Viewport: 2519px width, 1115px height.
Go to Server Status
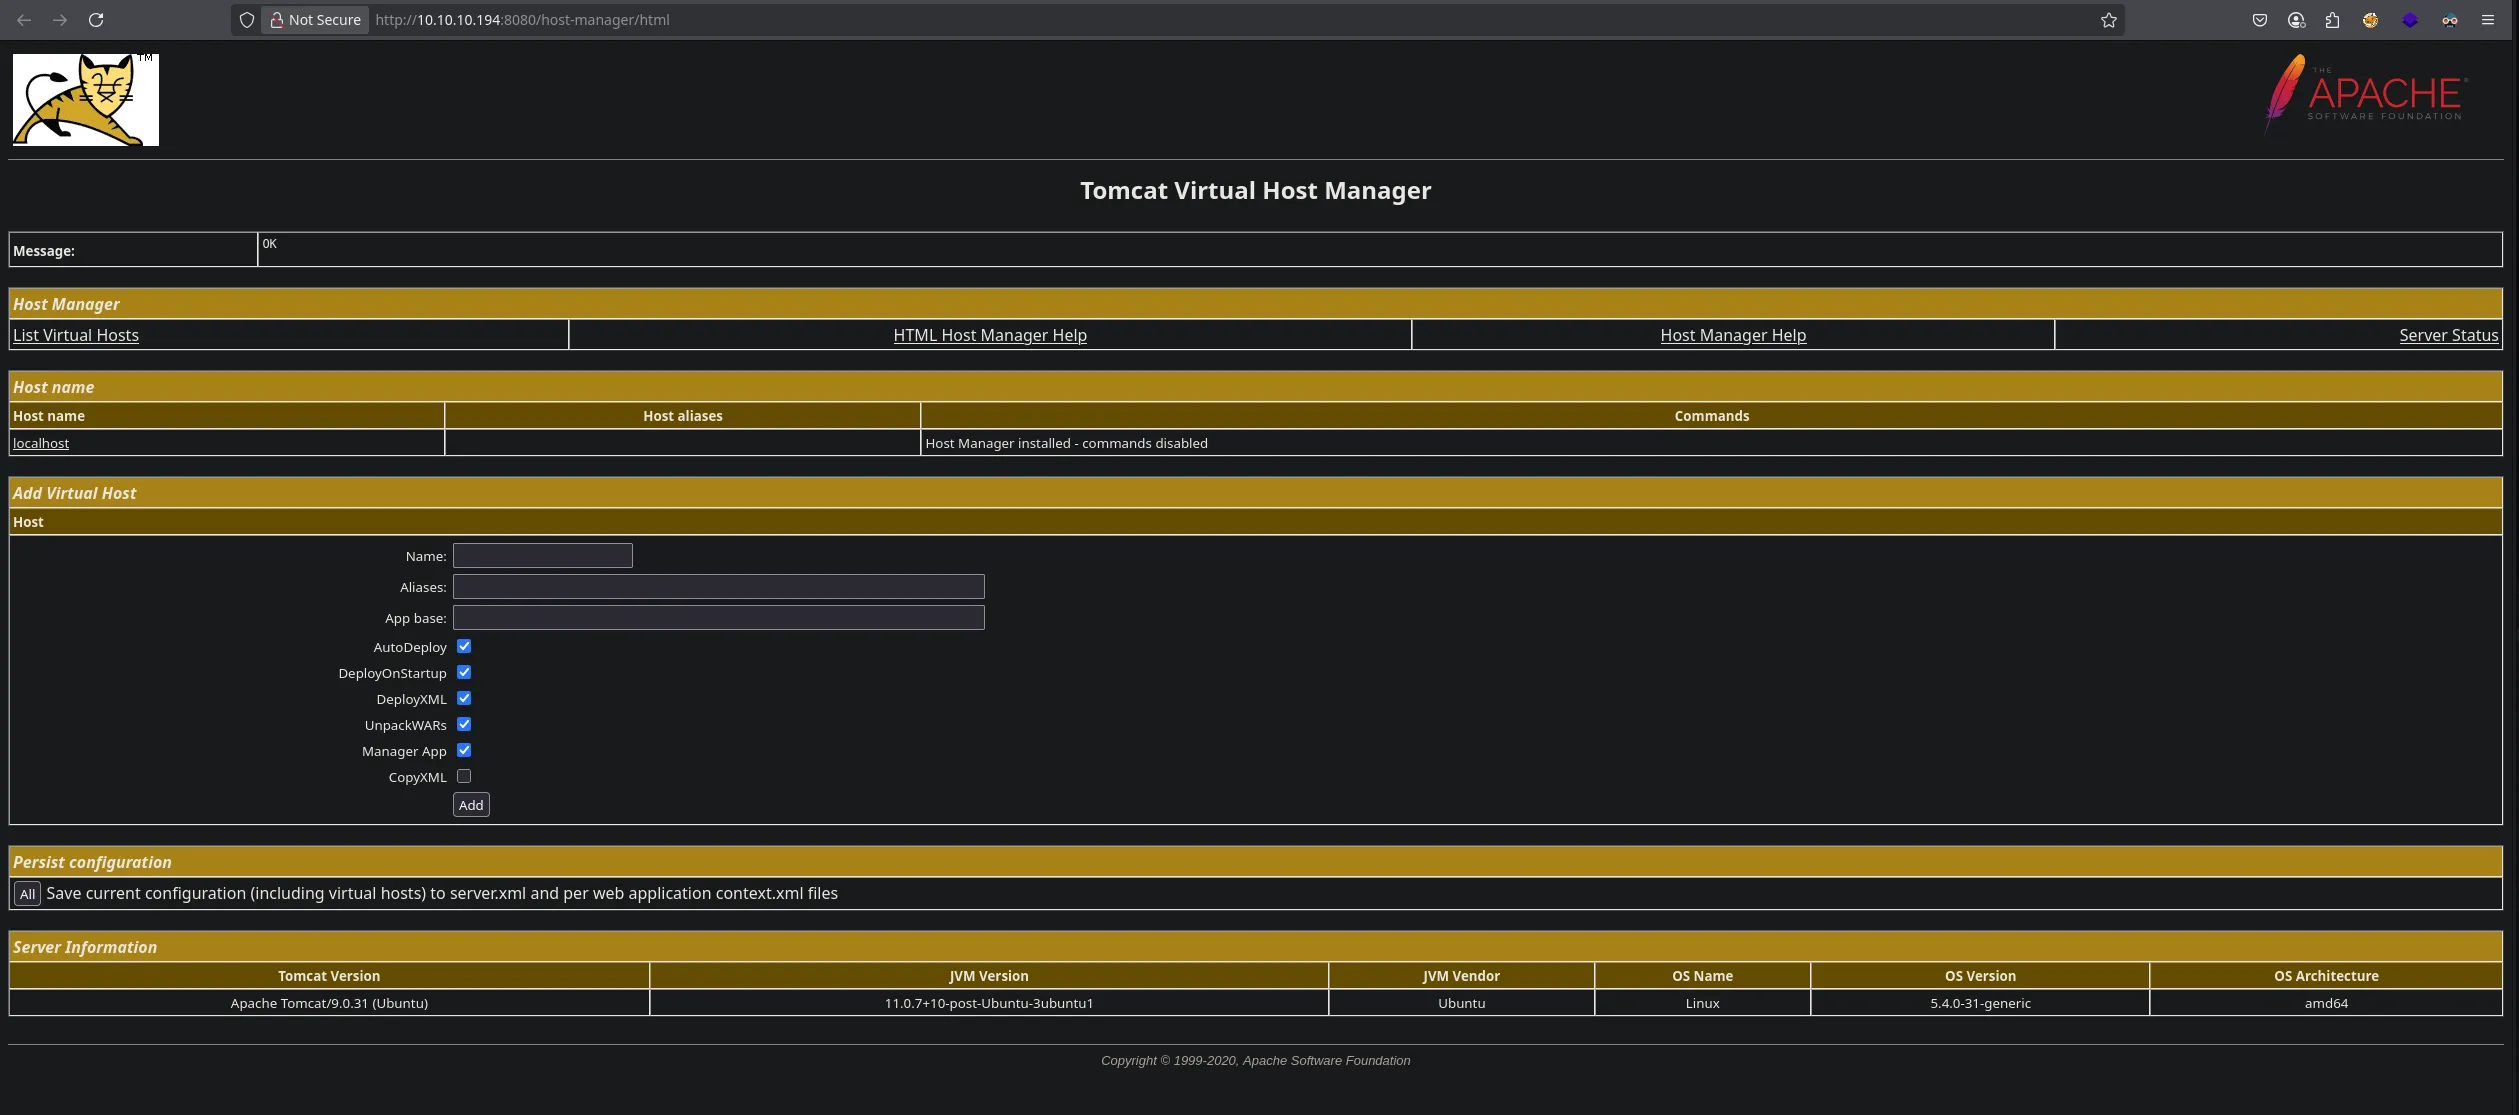click(x=2448, y=335)
